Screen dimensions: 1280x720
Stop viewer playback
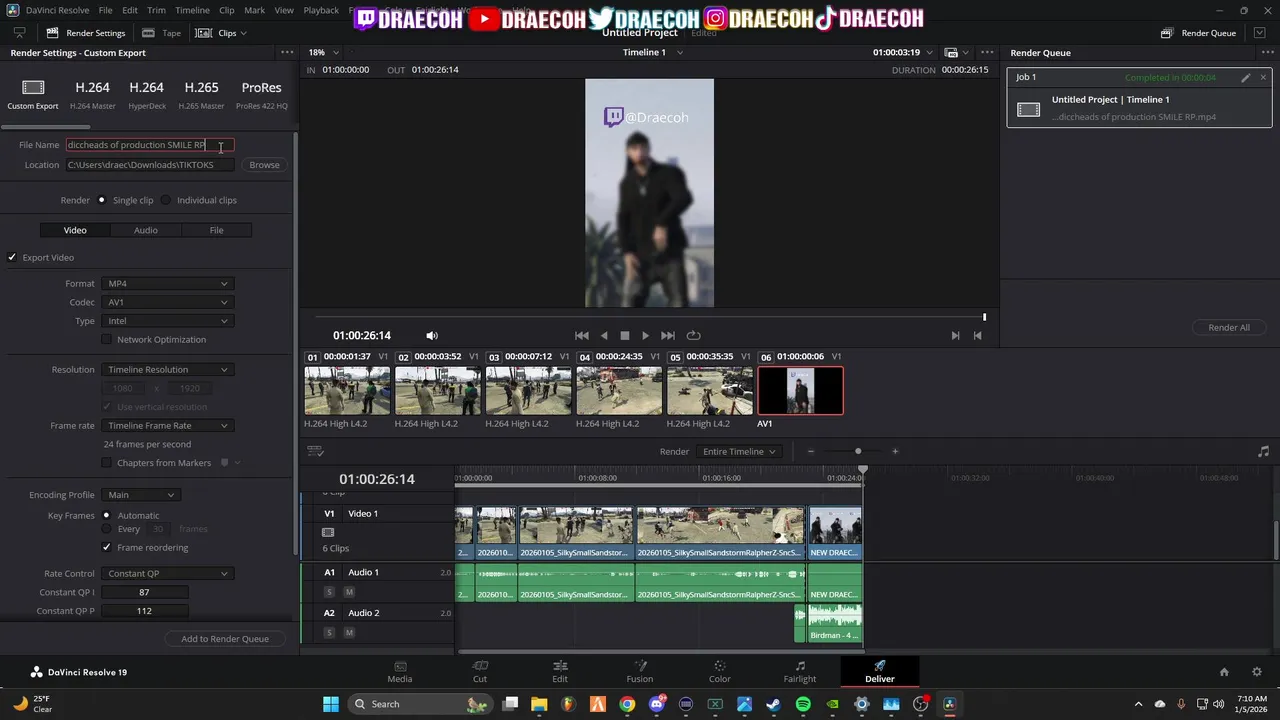(x=625, y=336)
